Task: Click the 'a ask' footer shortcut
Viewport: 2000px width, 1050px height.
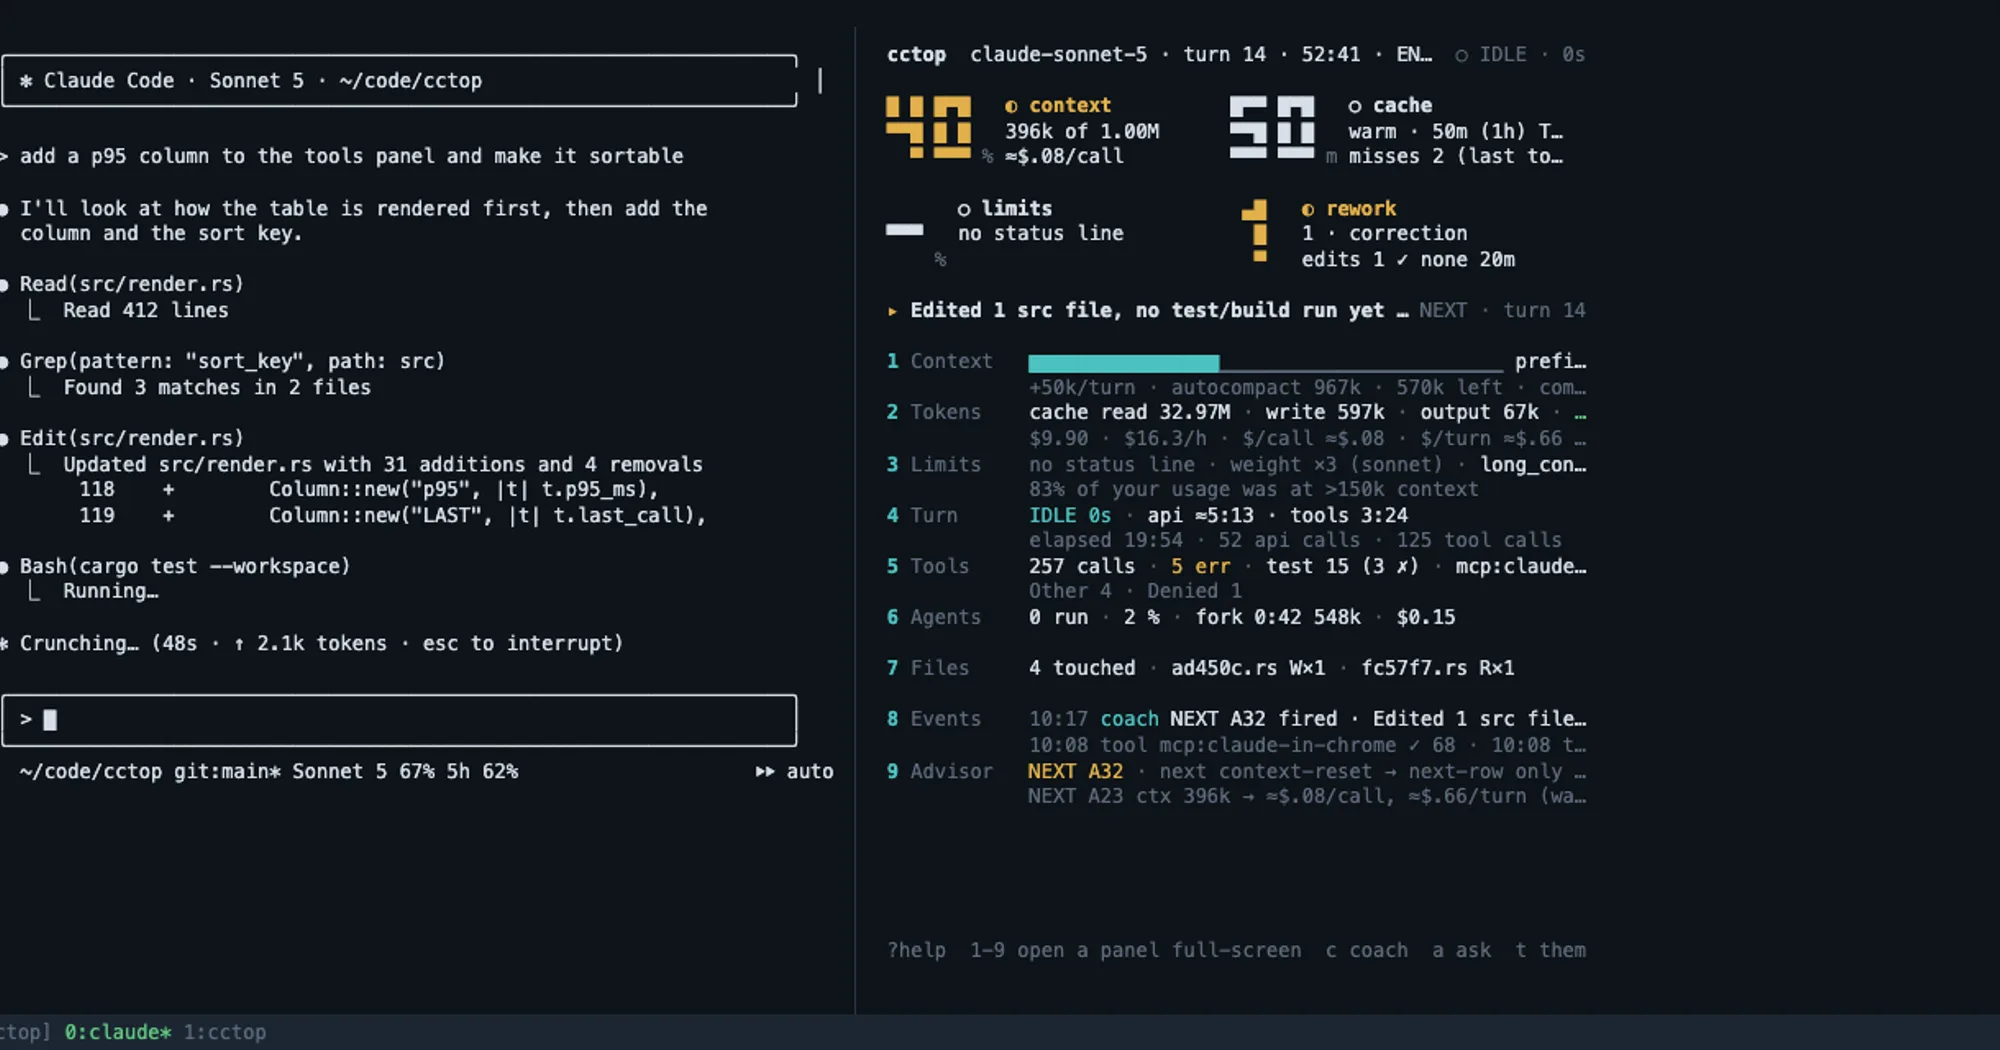Action: click(1461, 950)
